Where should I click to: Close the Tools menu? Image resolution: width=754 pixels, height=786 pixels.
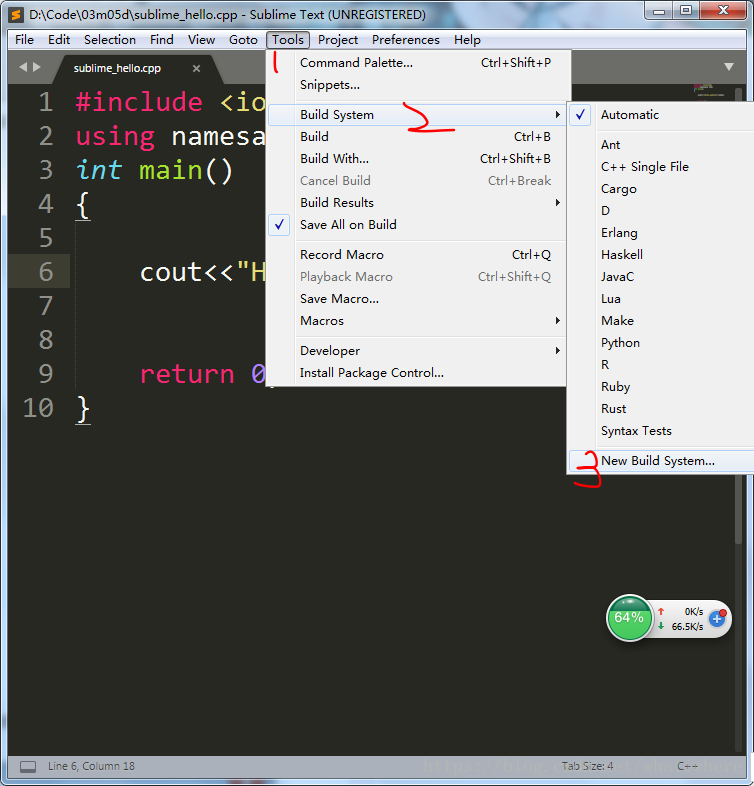(288, 40)
